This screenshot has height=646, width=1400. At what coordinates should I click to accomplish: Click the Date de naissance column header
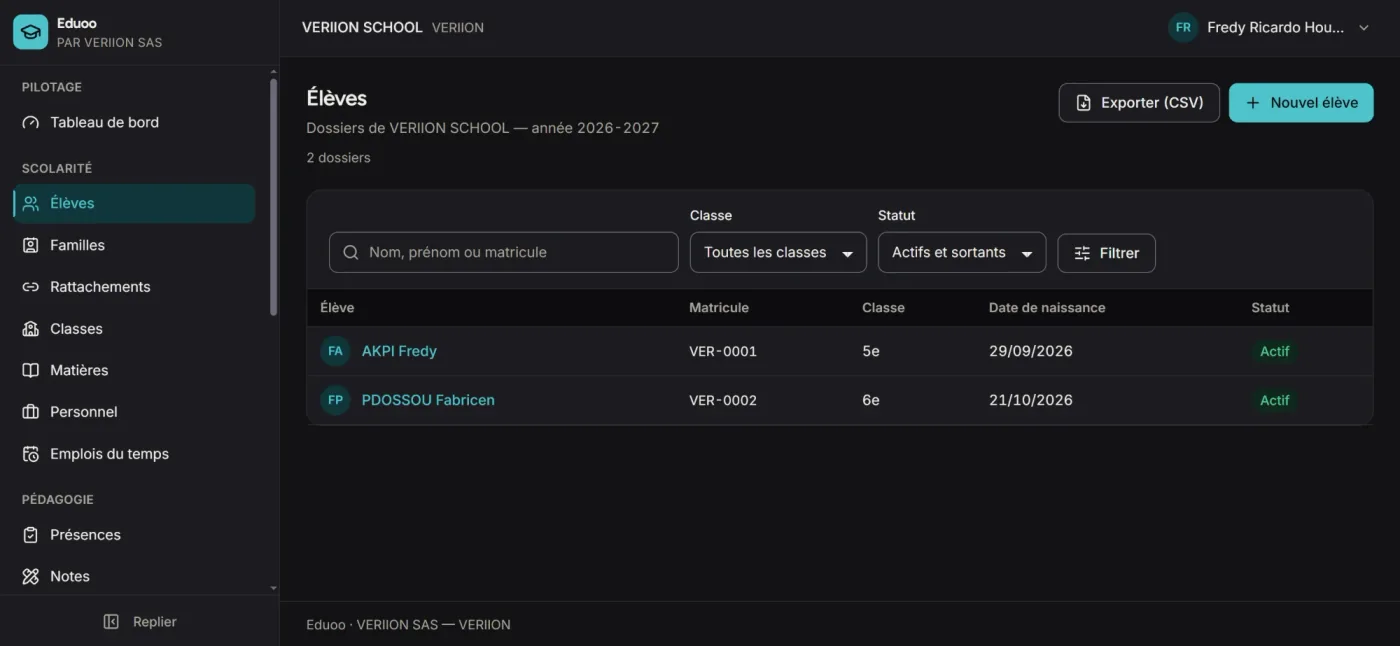point(1047,308)
